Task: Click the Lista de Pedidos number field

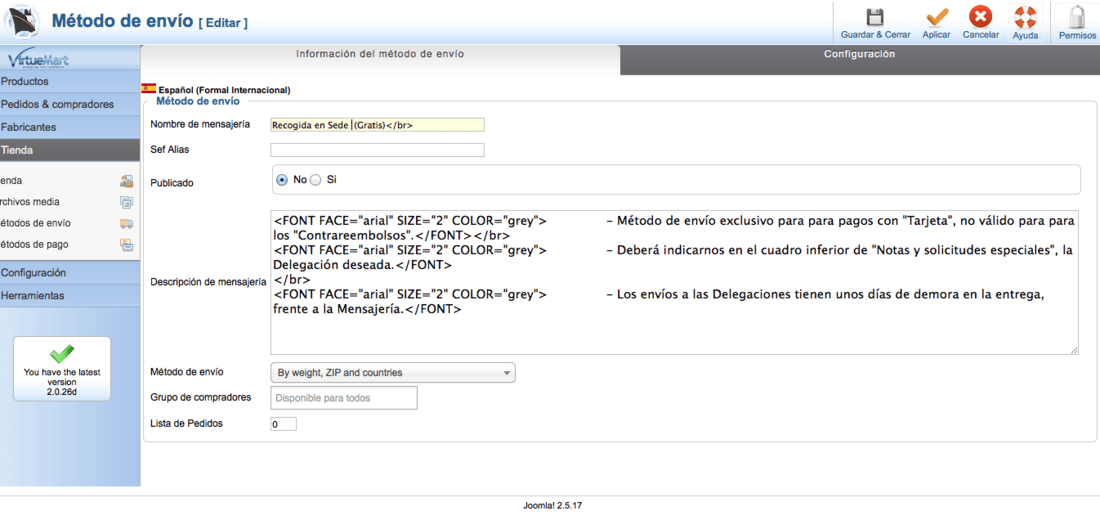Action: click(x=283, y=425)
